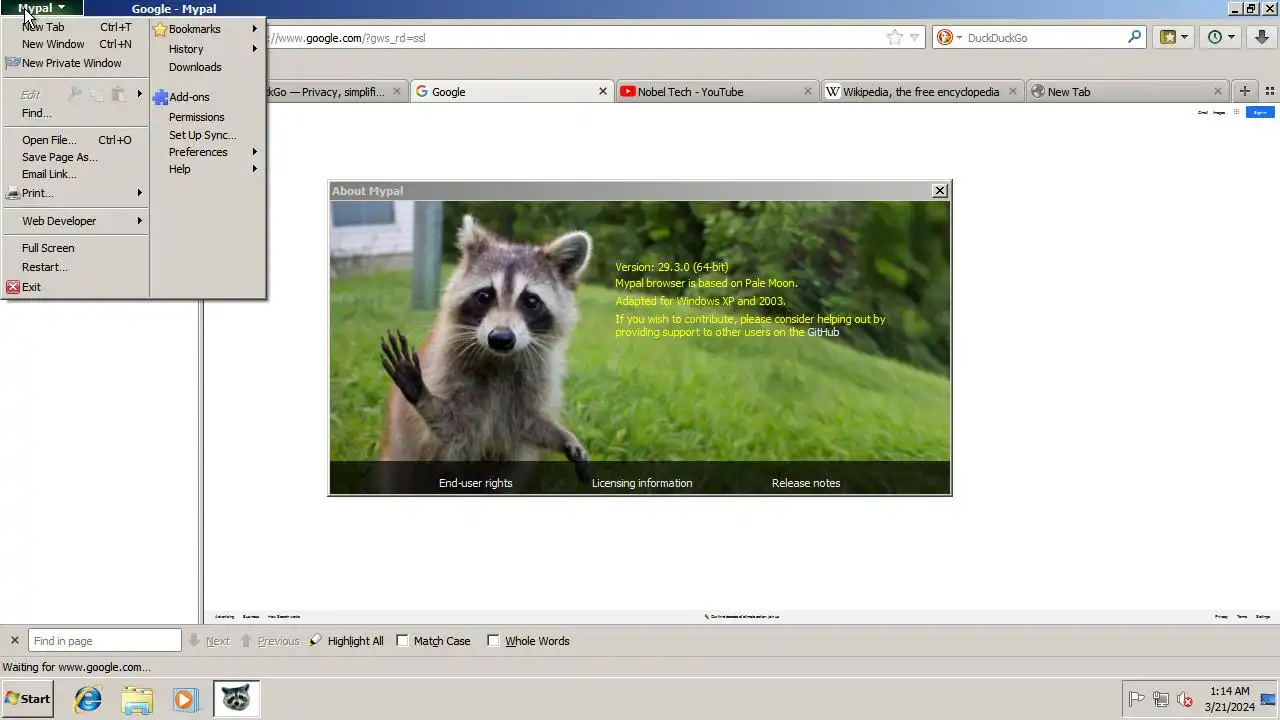Click the Find in page field
Screen dimensions: 1280x720
click(104, 641)
